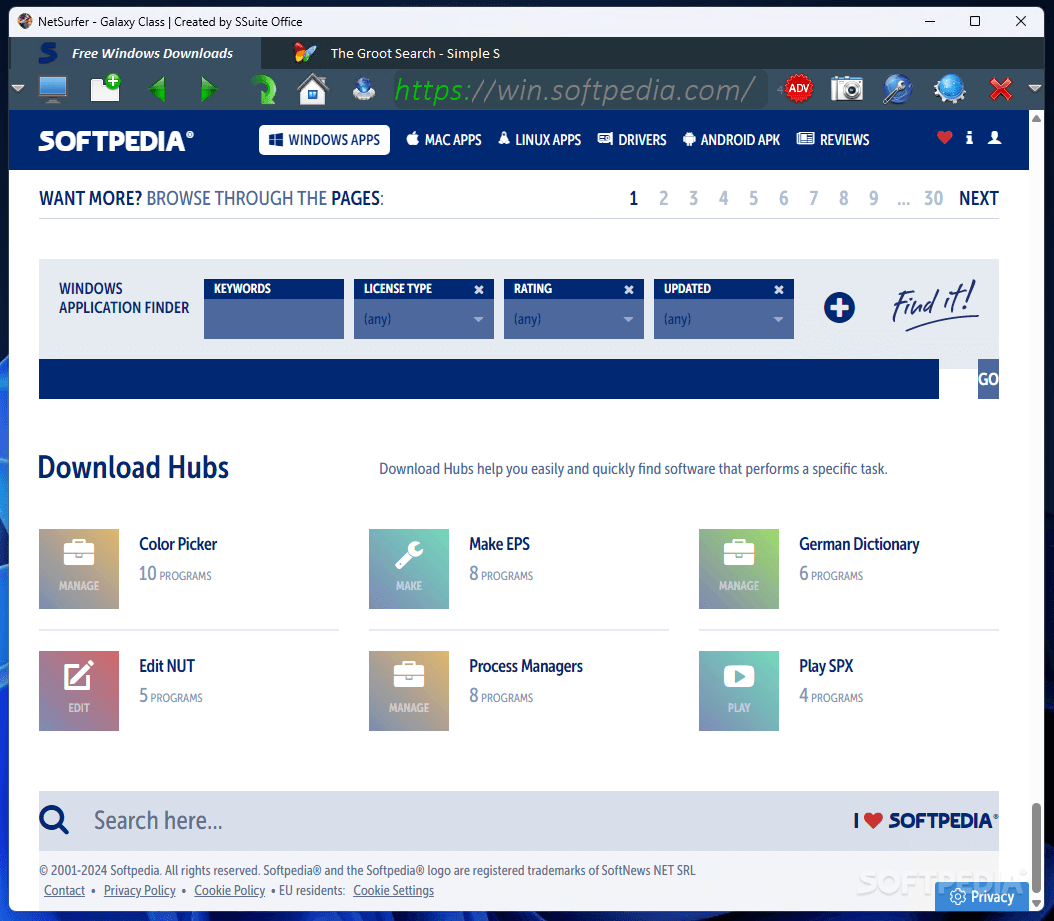
Task: Go to results page 9
Action: click(873, 198)
